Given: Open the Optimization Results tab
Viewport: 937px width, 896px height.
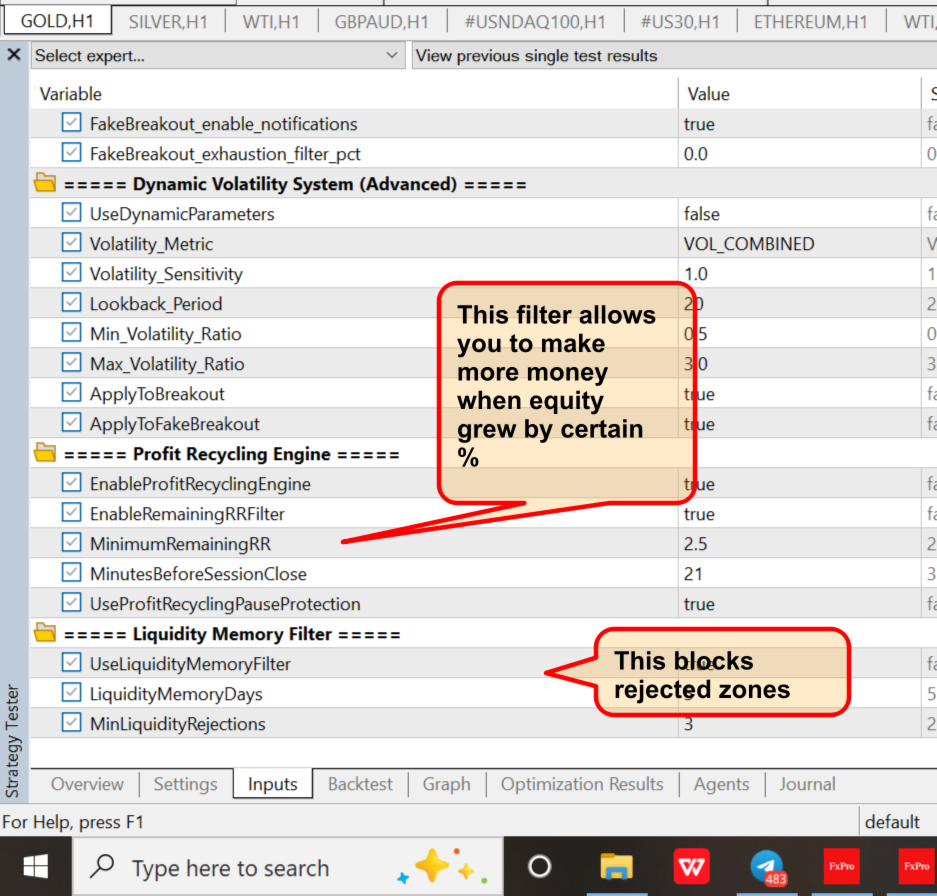Looking at the screenshot, I should point(582,784).
